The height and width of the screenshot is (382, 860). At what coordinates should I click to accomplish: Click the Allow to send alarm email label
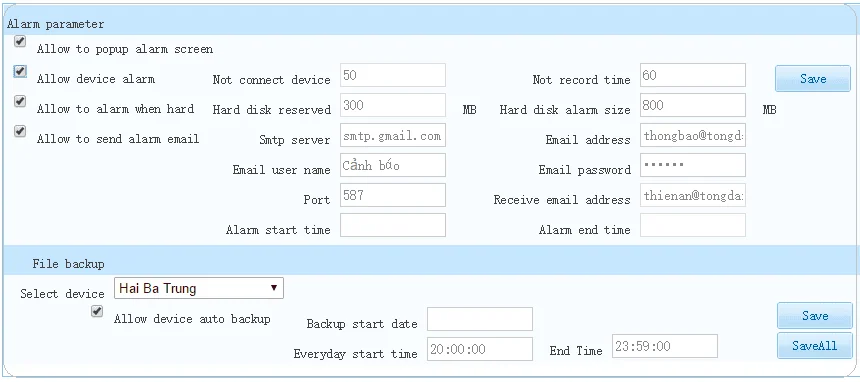point(118,139)
